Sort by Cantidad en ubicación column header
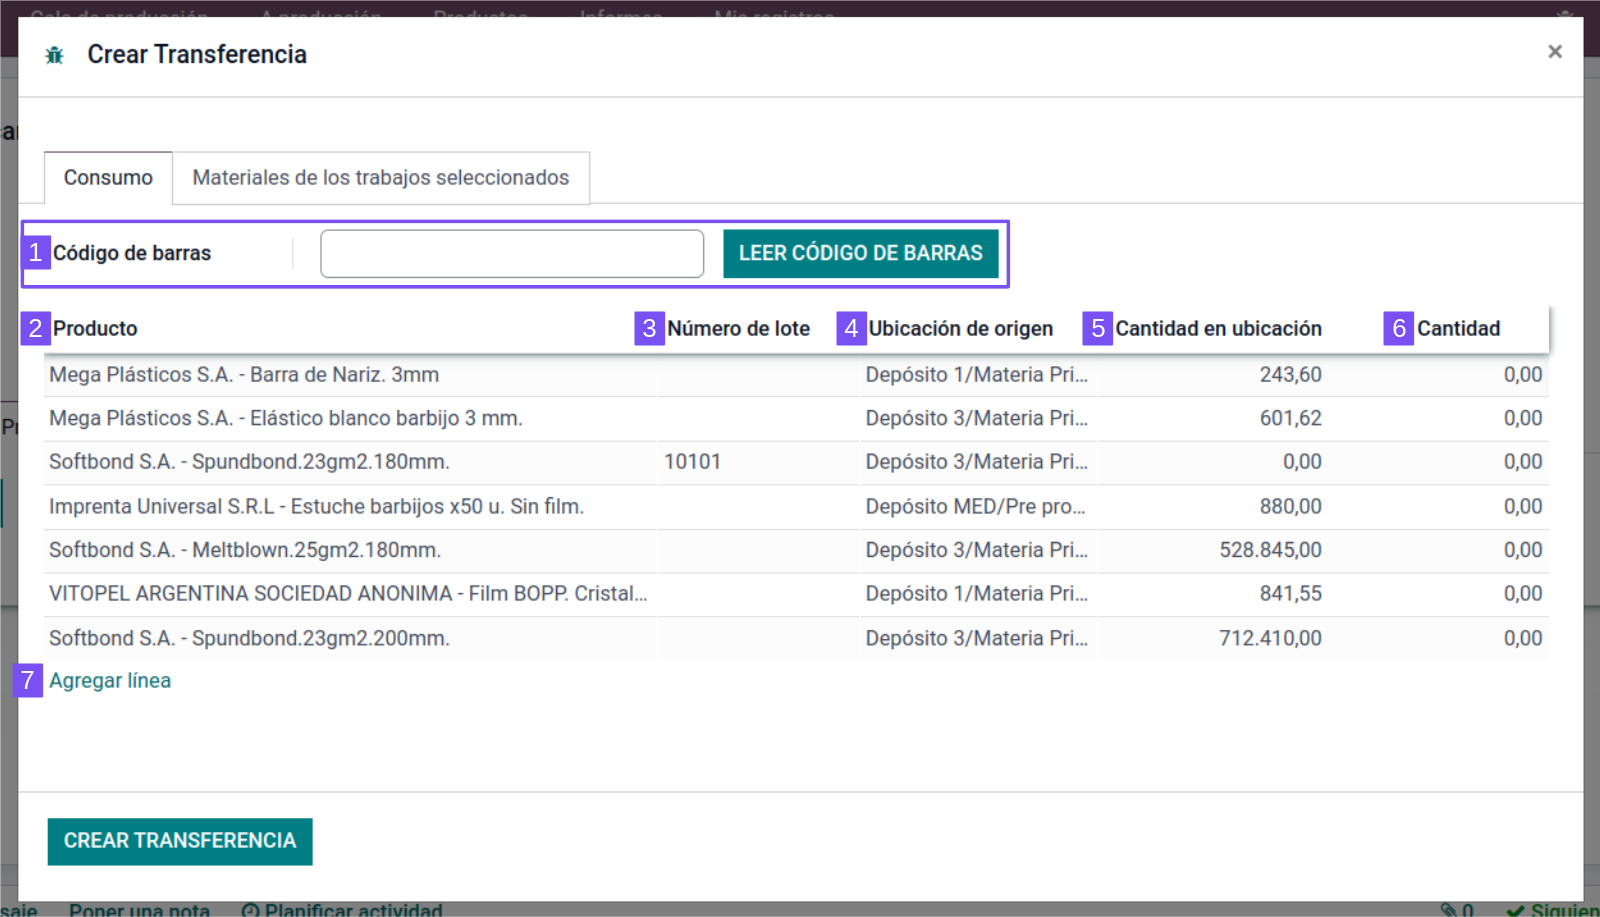The height and width of the screenshot is (917, 1600). tap(1218, 329)
